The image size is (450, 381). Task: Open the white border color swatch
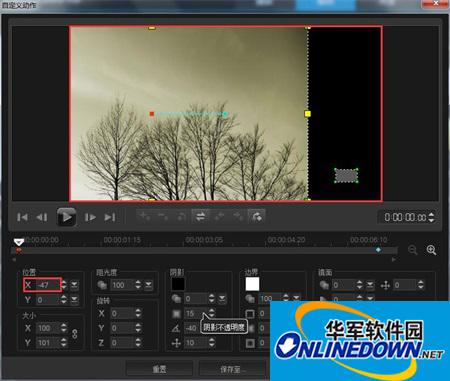(252, 284)
